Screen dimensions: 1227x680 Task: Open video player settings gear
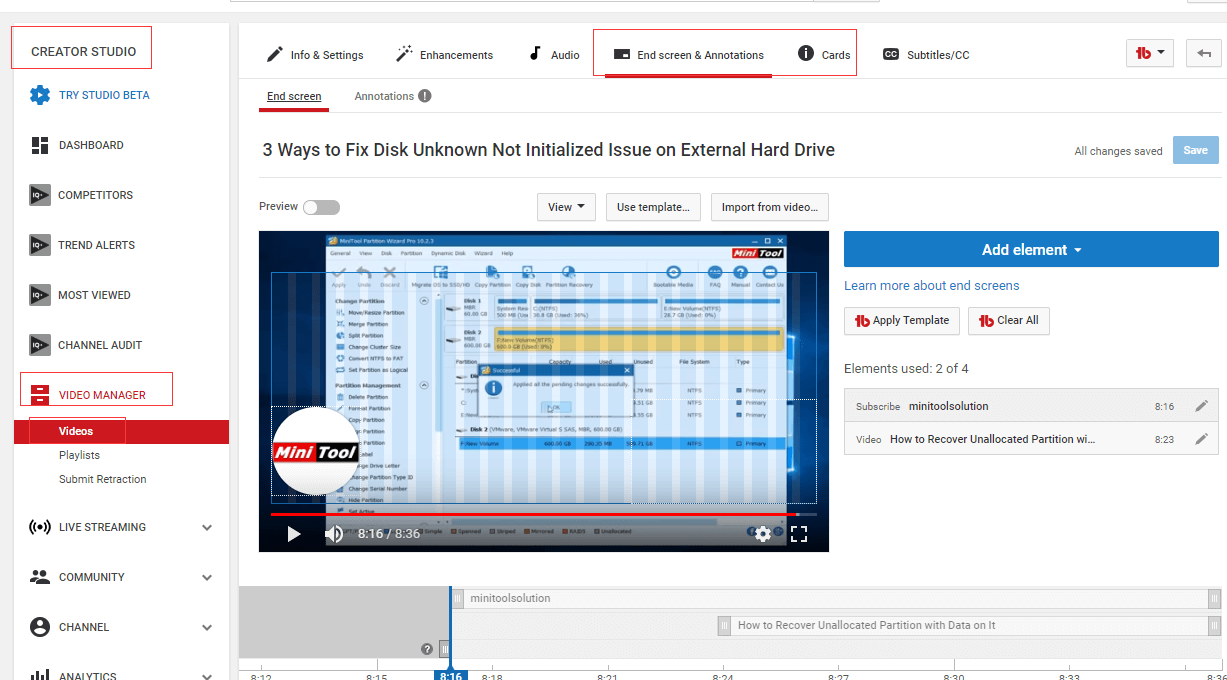[x=763, y=534]
